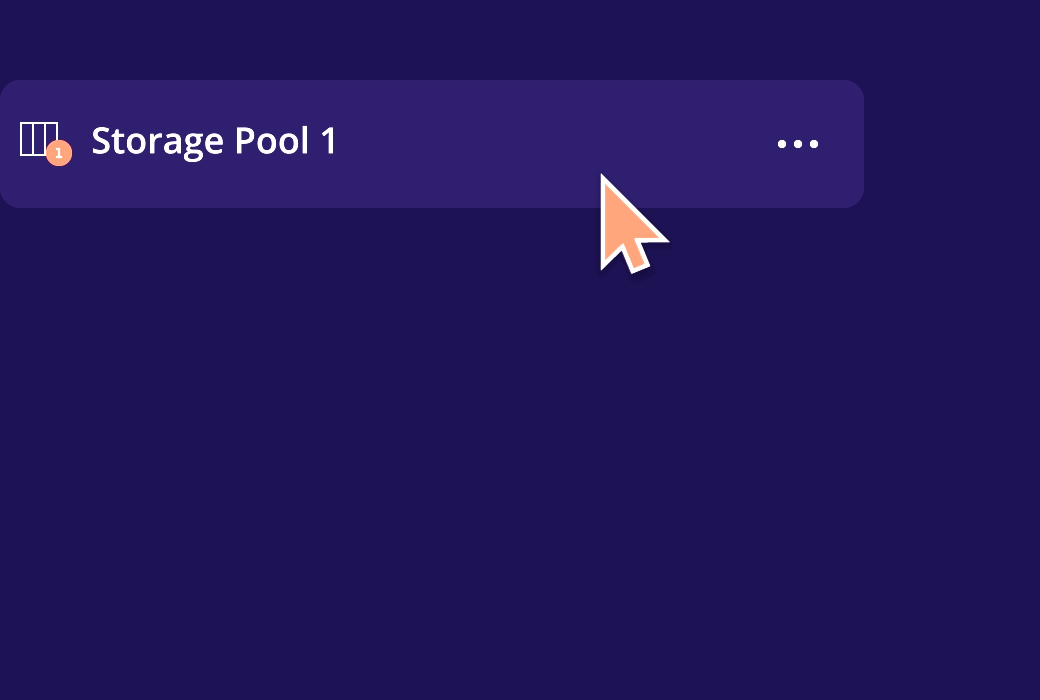Click the left column of the pool icon
The height and width of the screenshot is (700, 1040).
pyautogui.click(x=27, y=139)
